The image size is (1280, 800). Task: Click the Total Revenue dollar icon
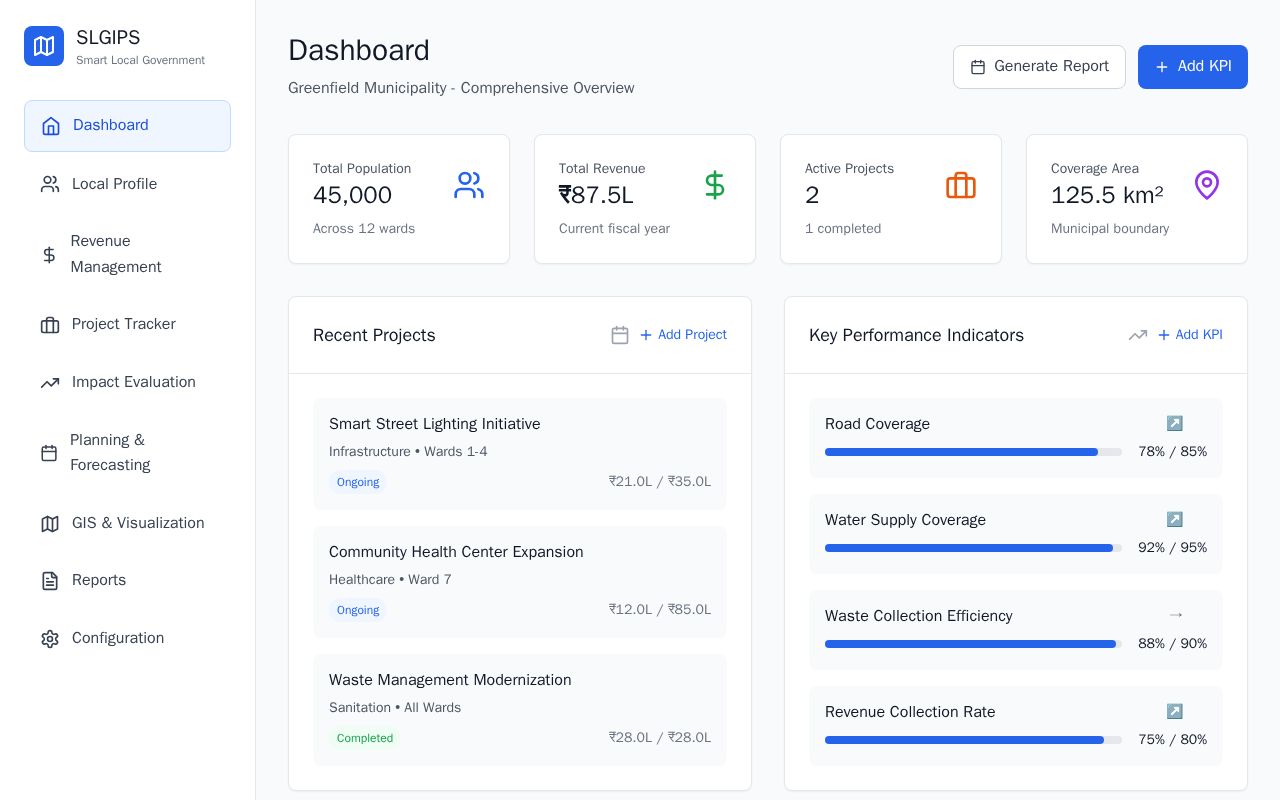point(715,185)
